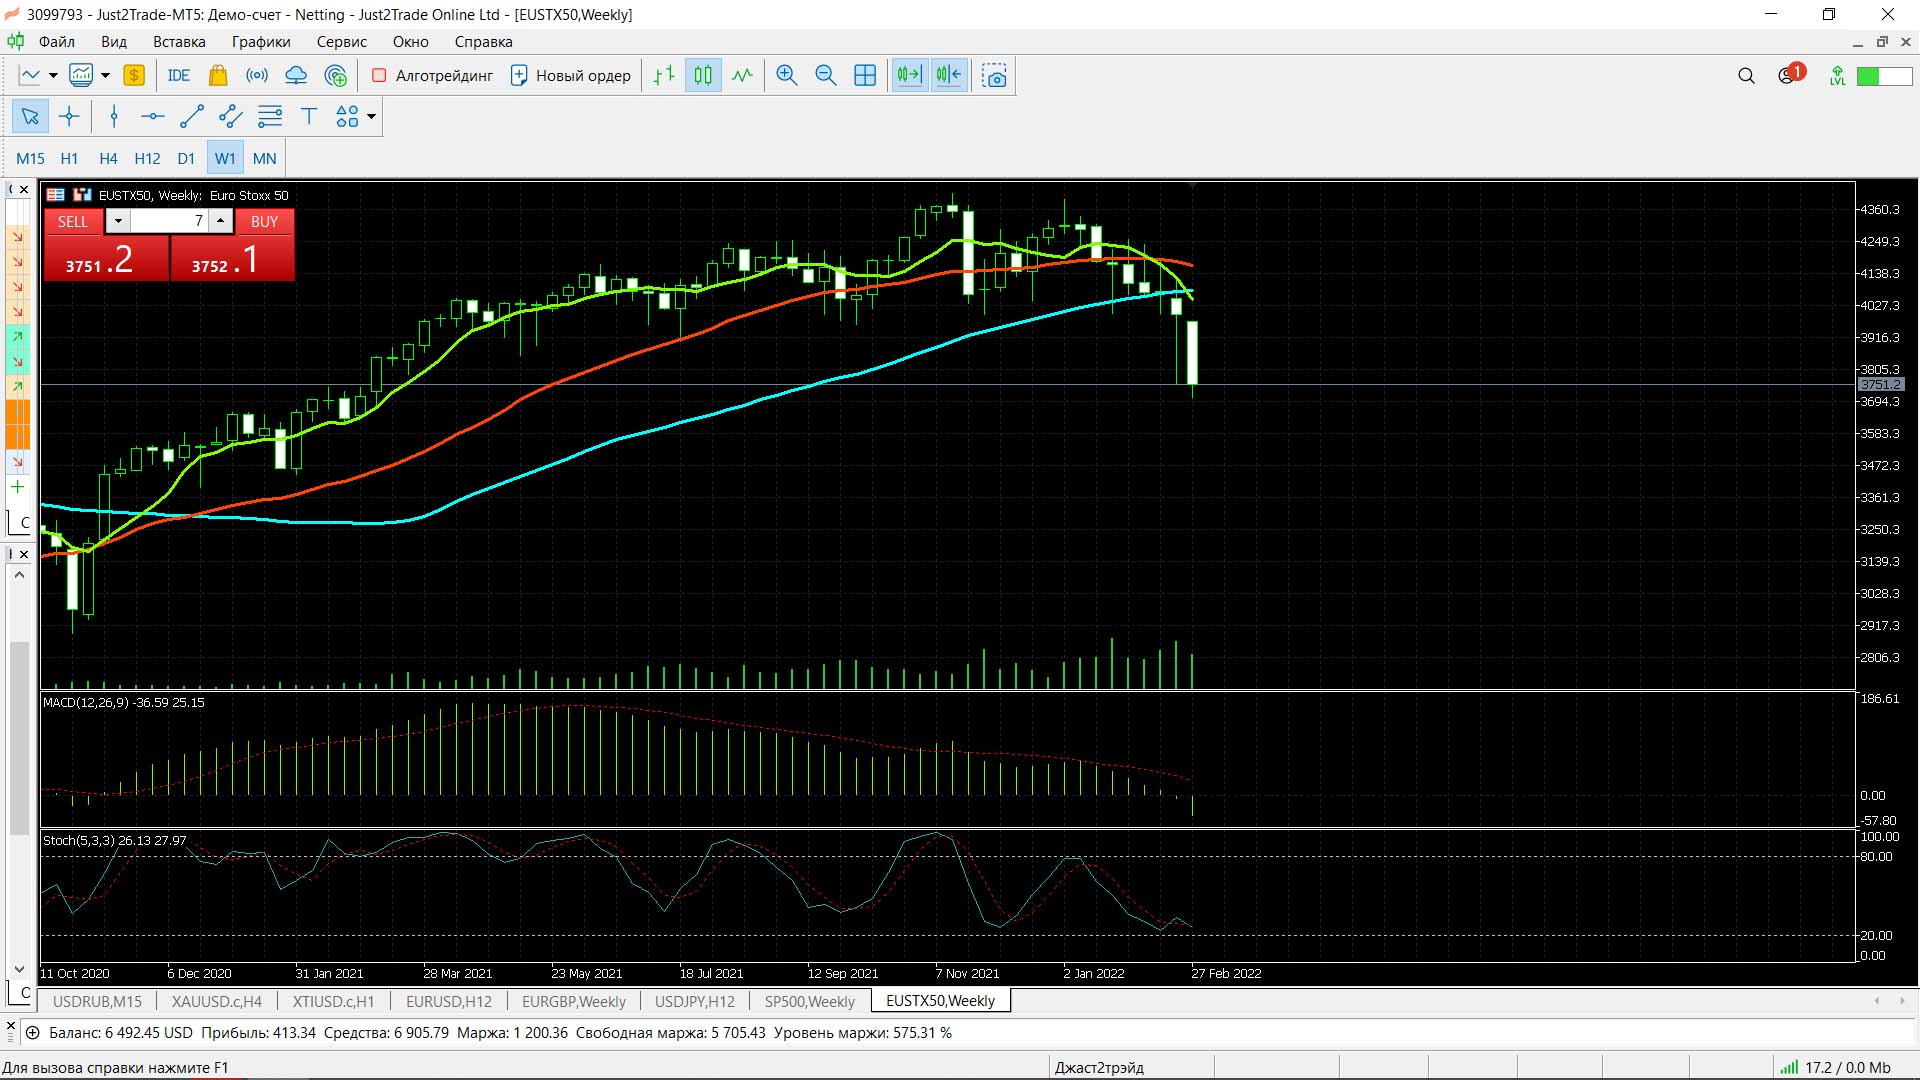Open the Market shopping bag icon
Screen dimensions: 1920x1080
(218, 75)
